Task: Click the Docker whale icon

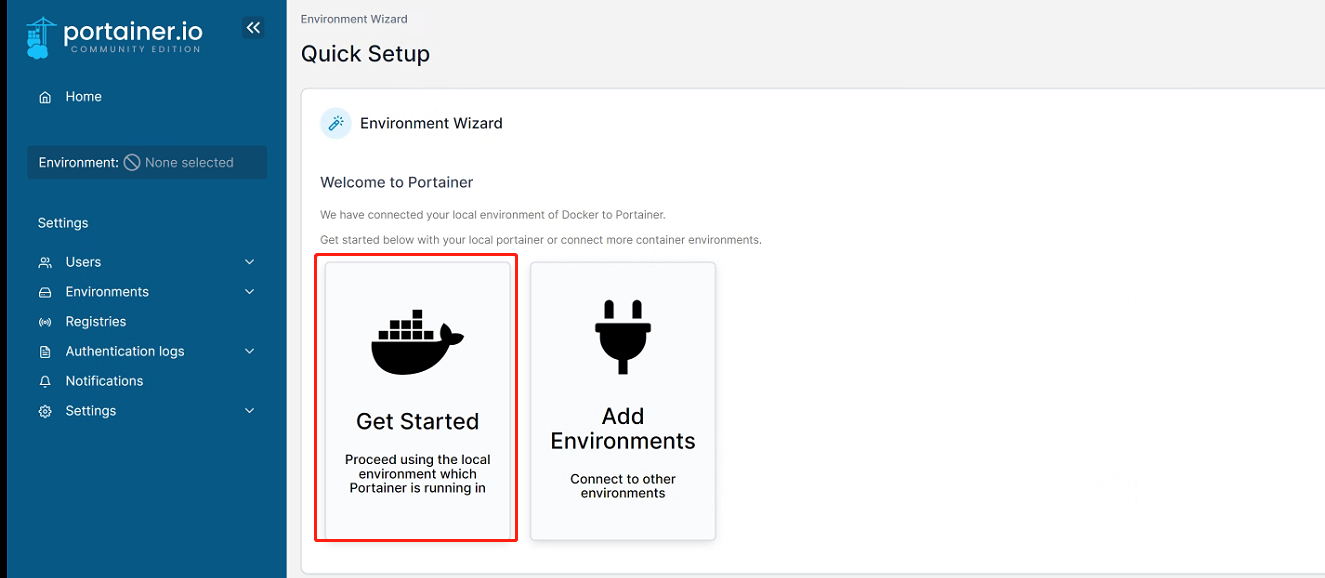Action: pos(417,342)
